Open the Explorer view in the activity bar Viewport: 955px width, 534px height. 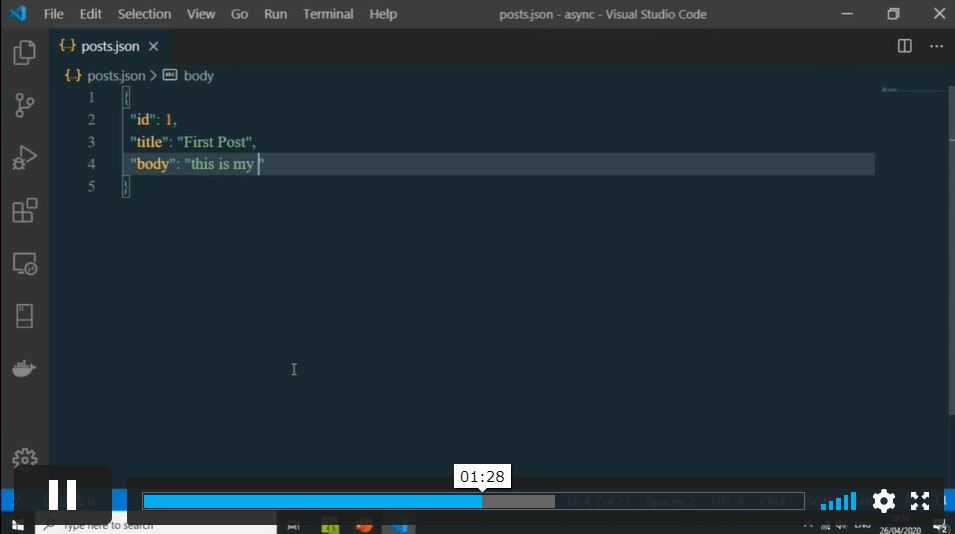[x=24, y=52]
